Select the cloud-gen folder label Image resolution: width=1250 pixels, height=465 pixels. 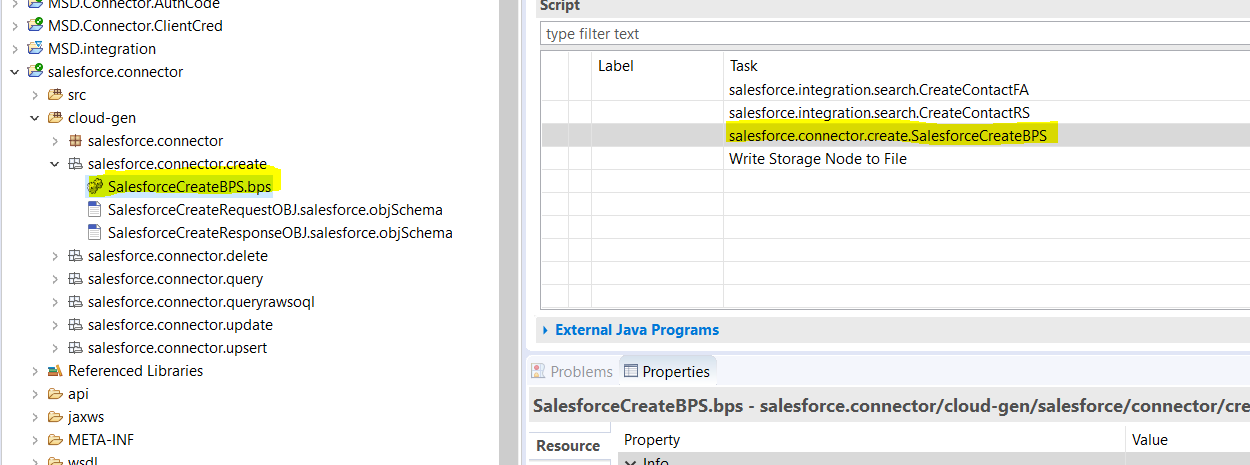pos(102,117)
